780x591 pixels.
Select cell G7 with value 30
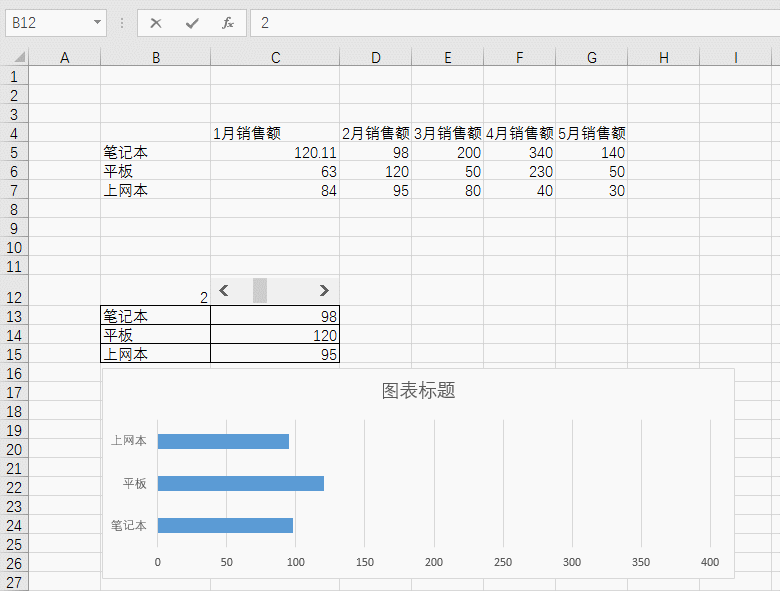[591, 190]
